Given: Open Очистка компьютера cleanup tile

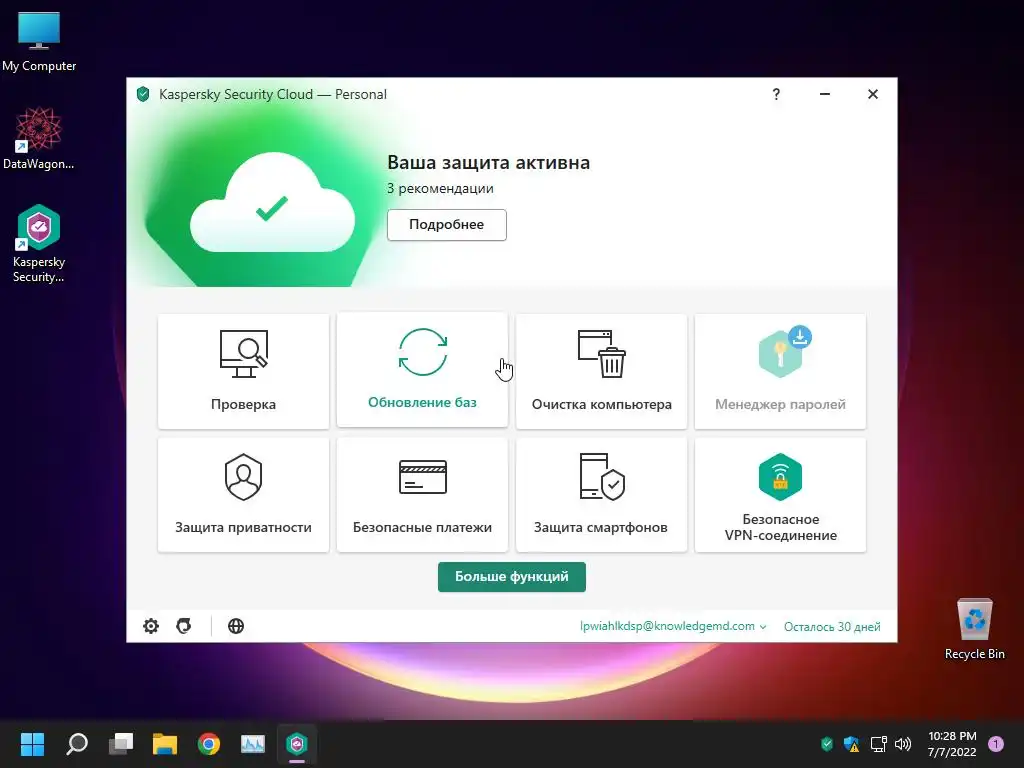Looking at the screenshot, I should click(x=601, y=371).
